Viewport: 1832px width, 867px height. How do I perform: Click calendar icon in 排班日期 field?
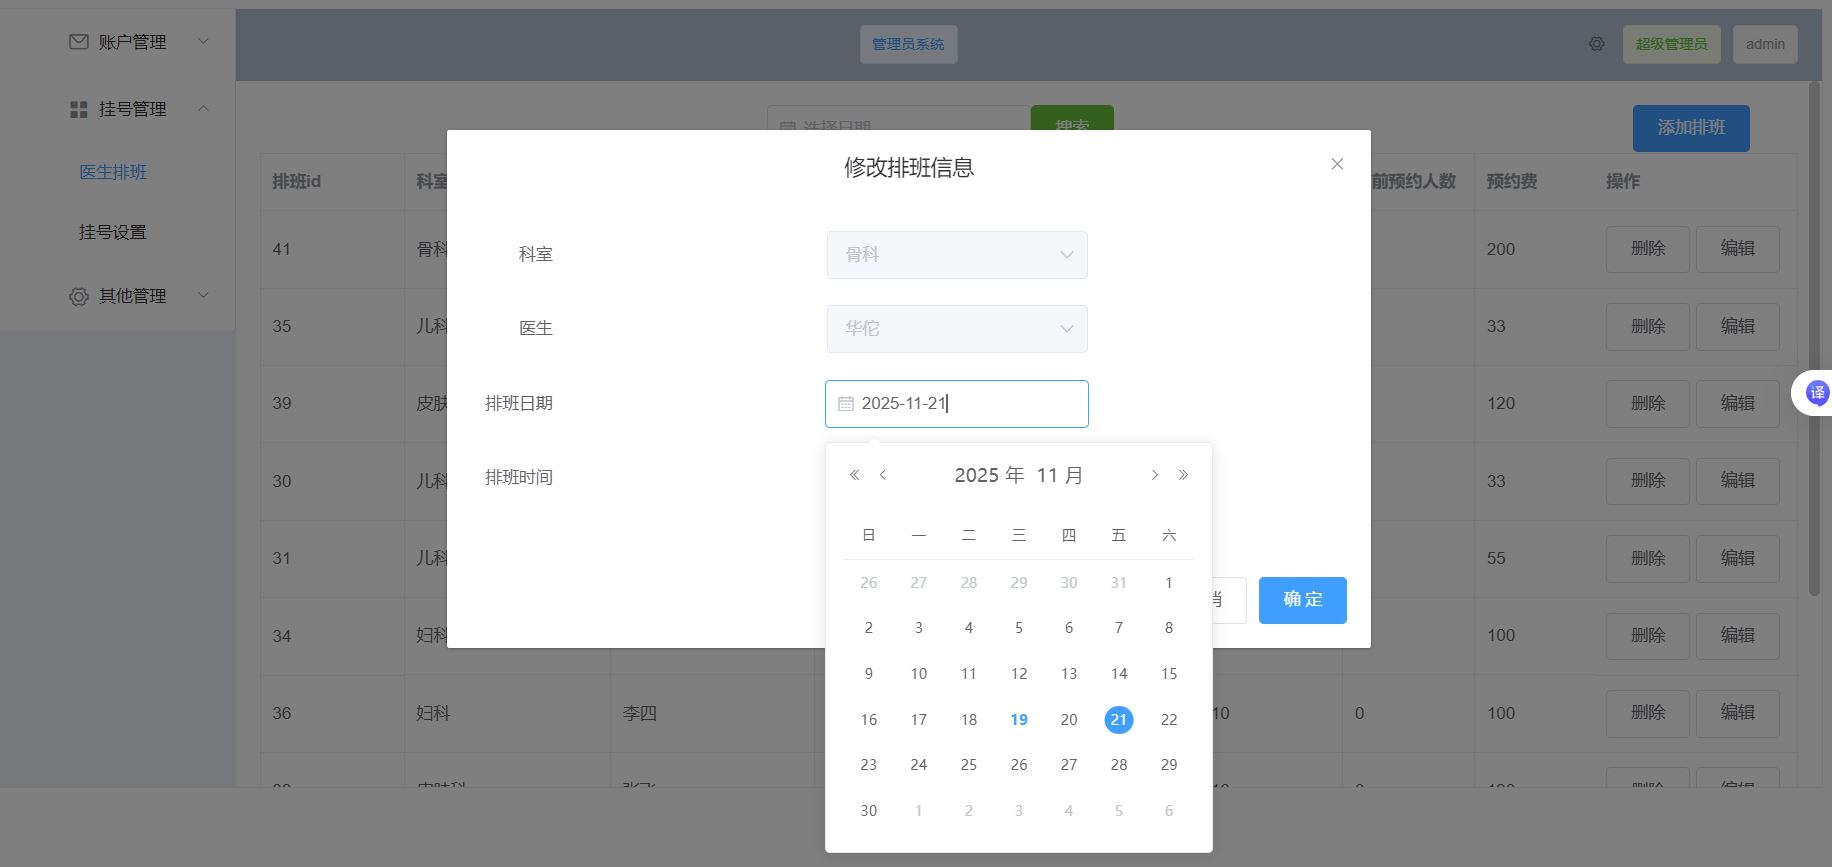click(x=846, y=404)
